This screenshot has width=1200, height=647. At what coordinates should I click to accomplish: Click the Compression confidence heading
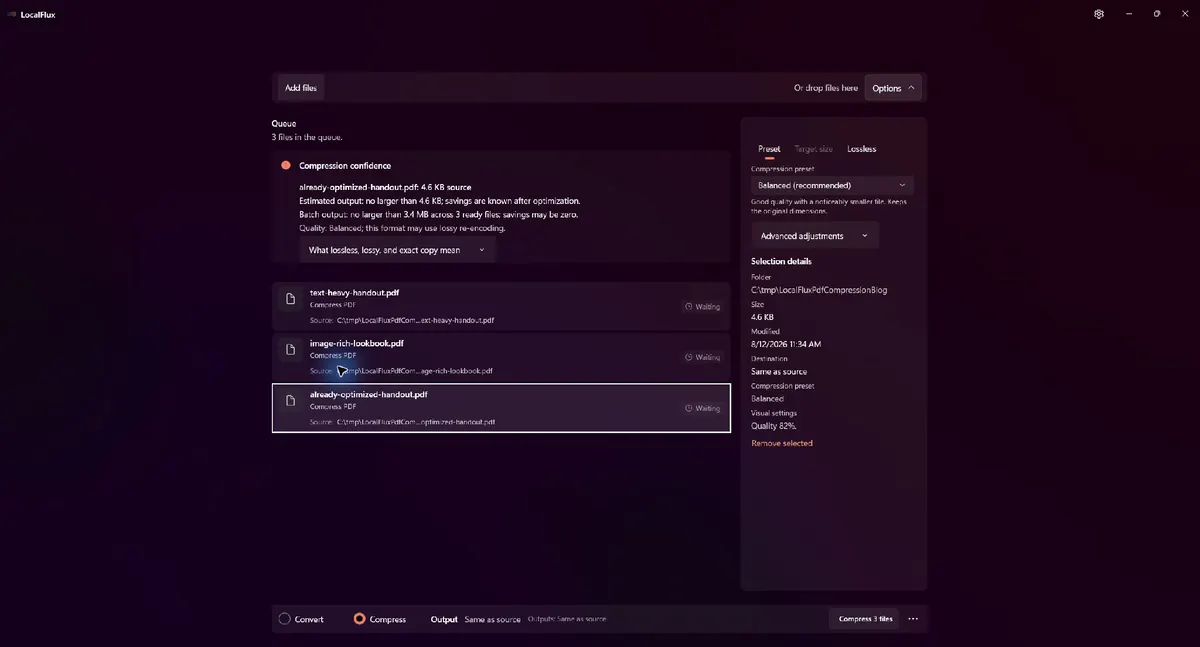(x=345, y=166)
